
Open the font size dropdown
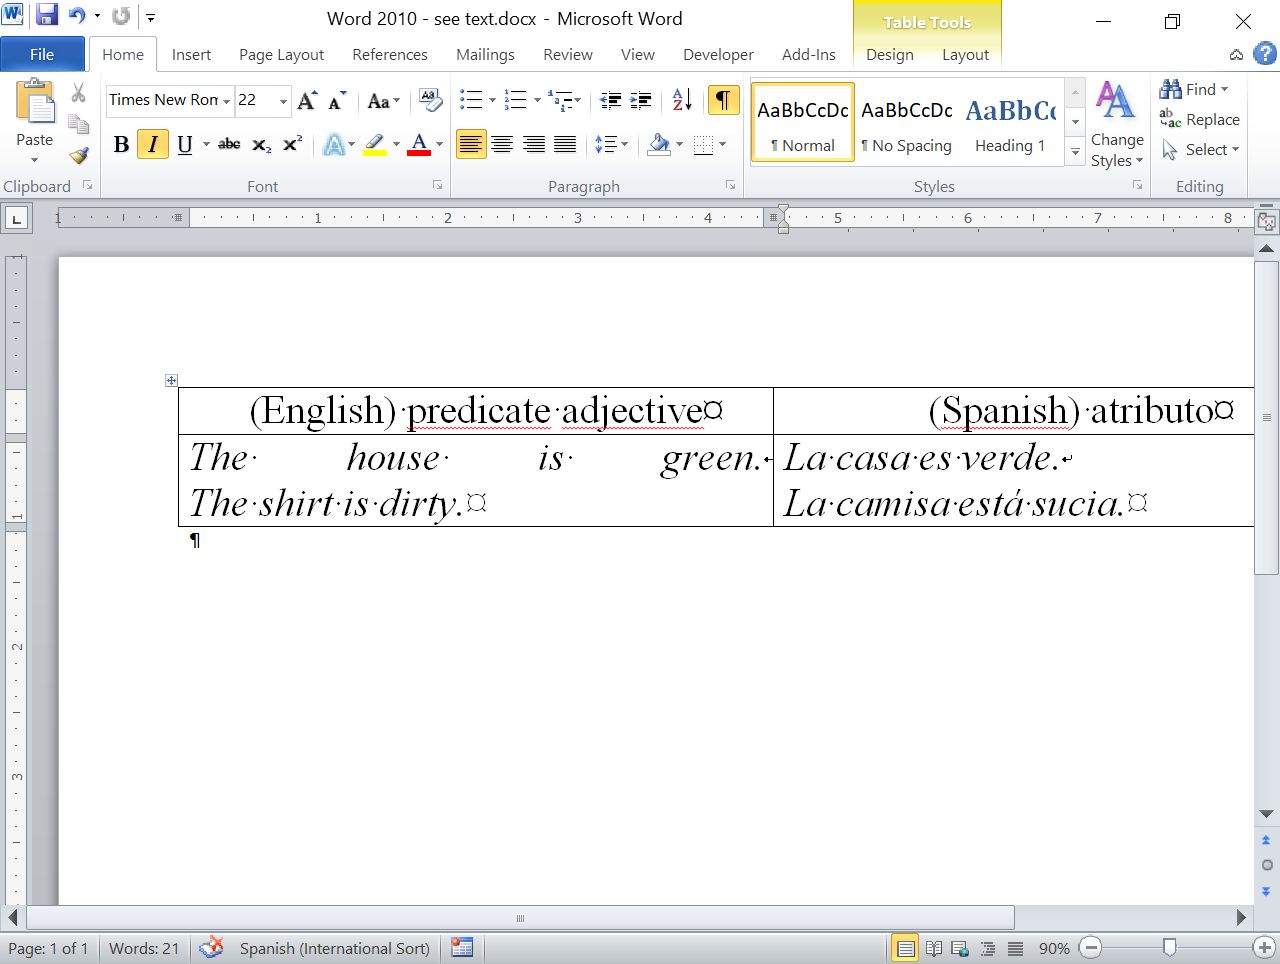click(x=283, y=101)
